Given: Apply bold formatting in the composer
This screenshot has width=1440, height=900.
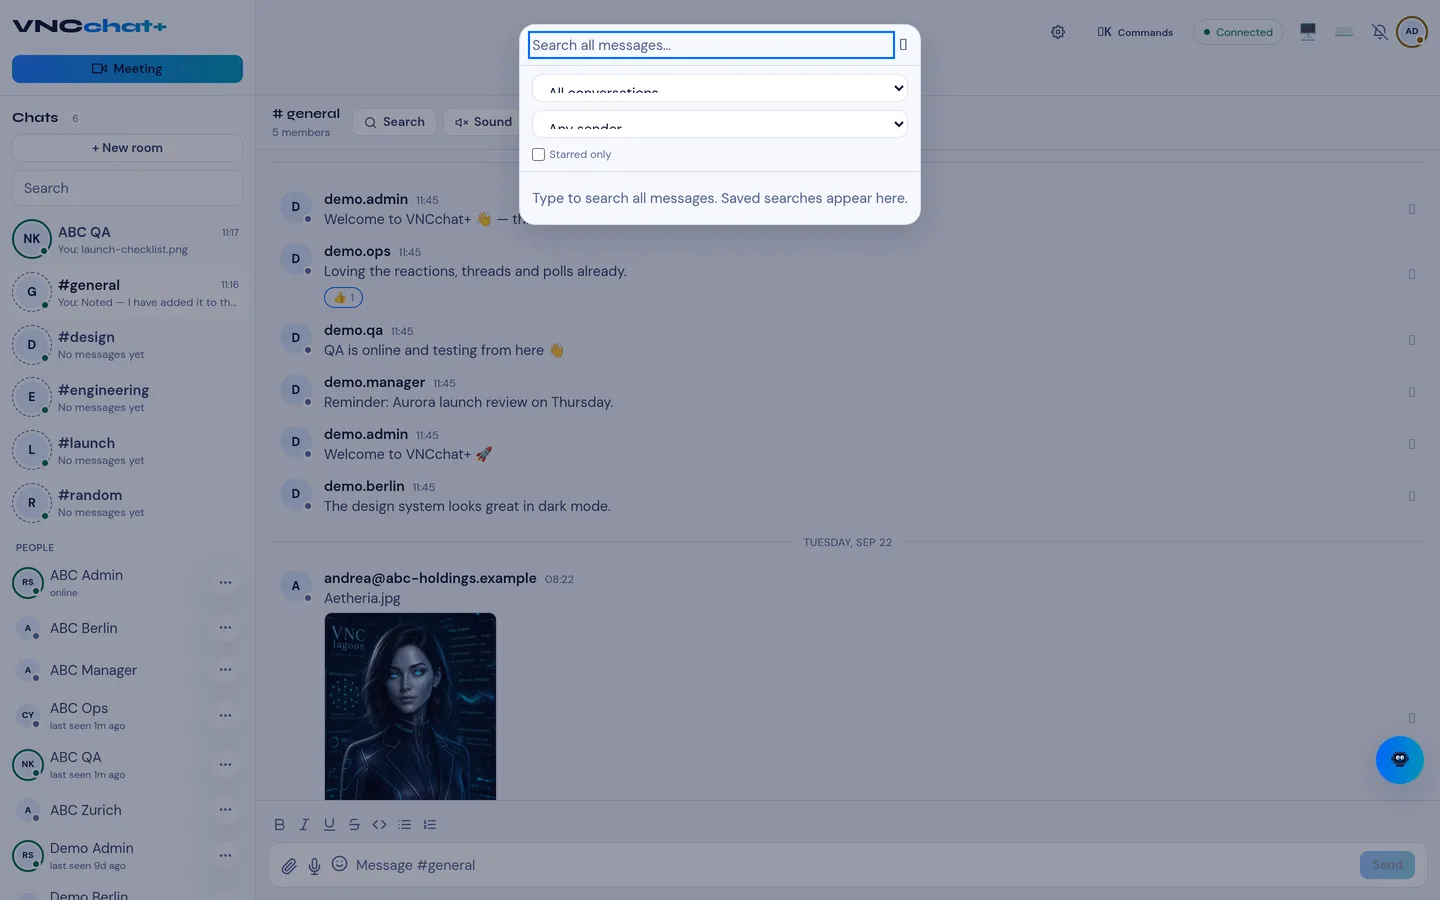Looking at the screenshot, I should click(x=279, y=825).
